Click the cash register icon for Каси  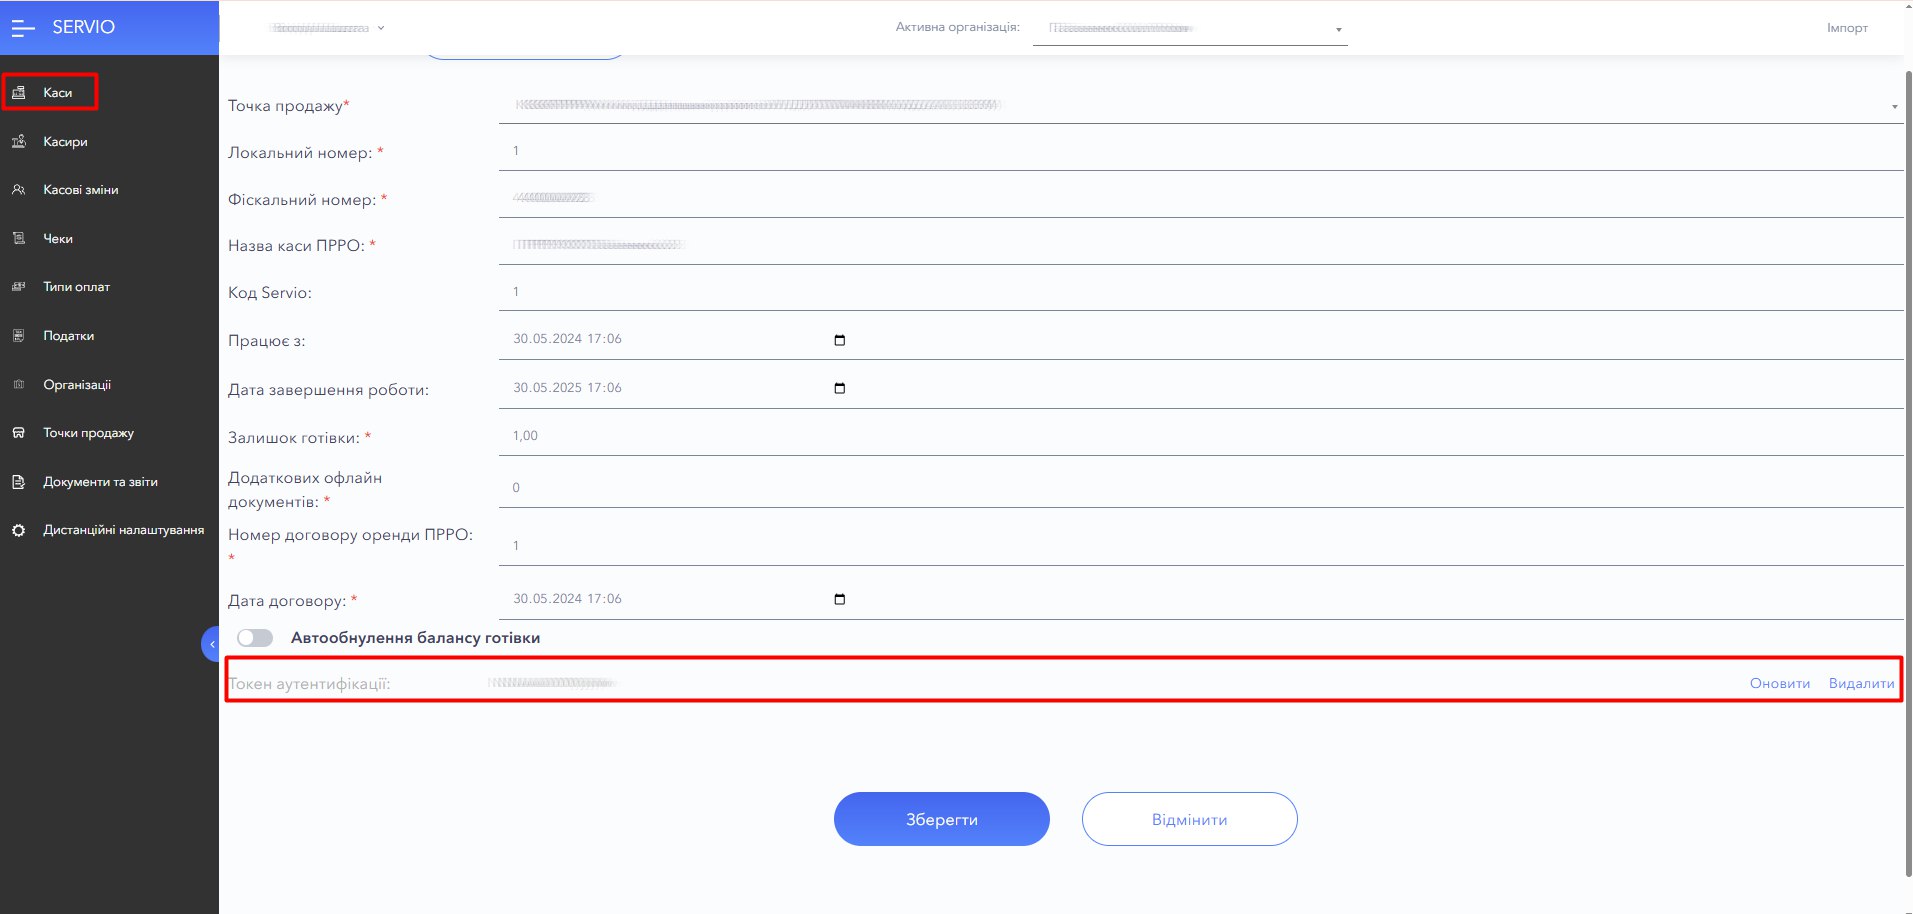point(18,92)
